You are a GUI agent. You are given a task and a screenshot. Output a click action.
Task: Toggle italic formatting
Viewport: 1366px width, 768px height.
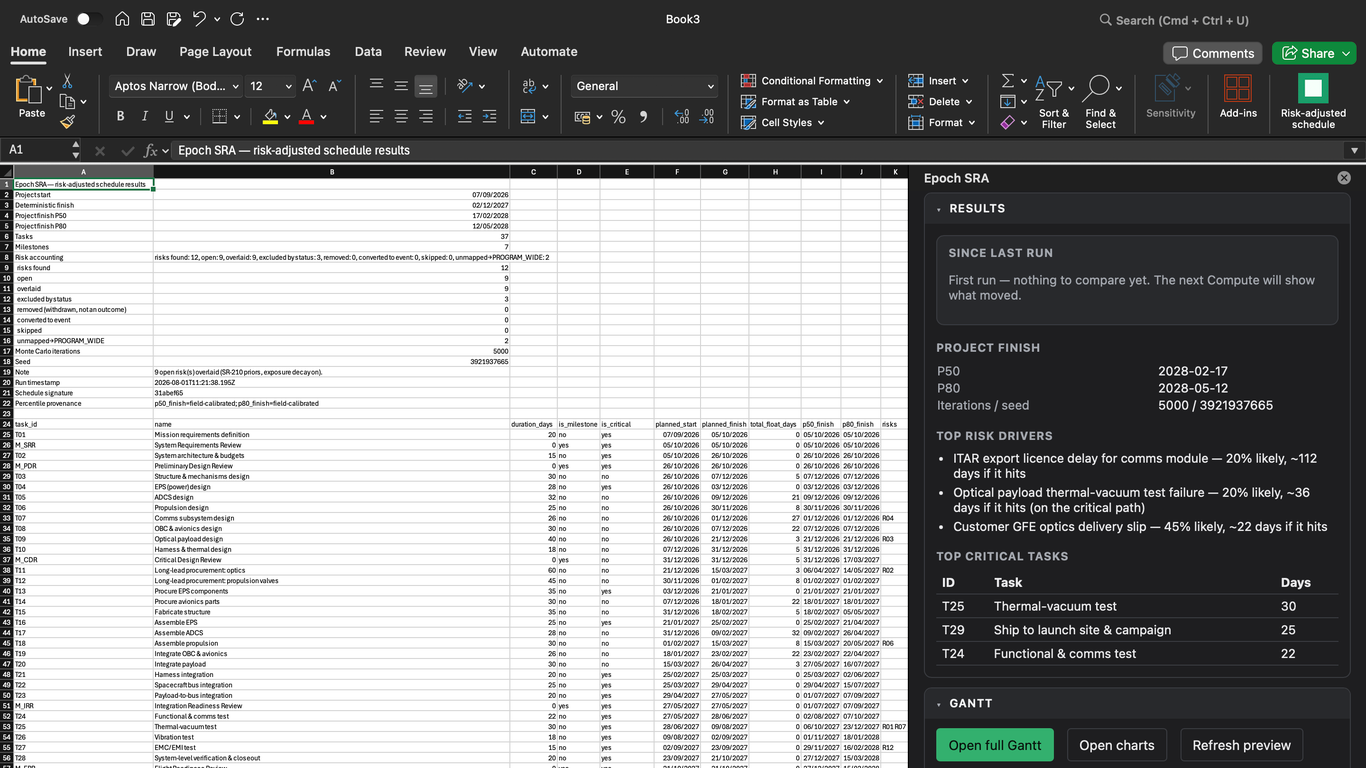145,116
